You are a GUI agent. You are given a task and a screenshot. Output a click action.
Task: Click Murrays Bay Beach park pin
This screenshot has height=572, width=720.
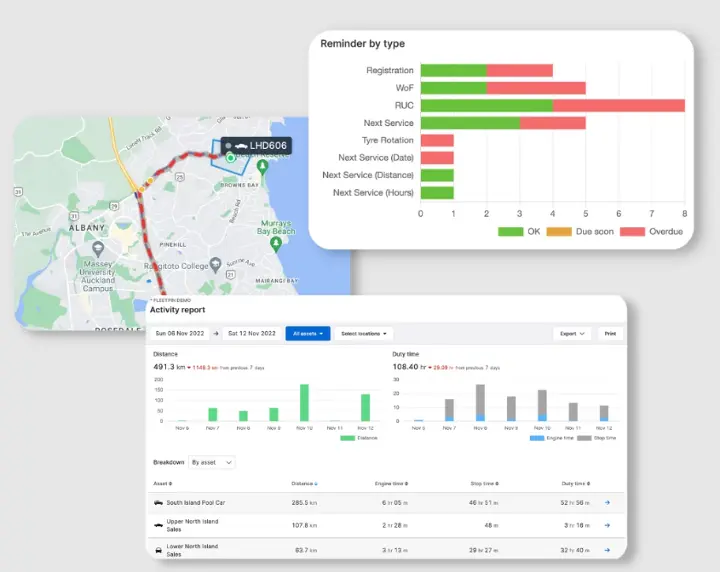click(276, 245)
